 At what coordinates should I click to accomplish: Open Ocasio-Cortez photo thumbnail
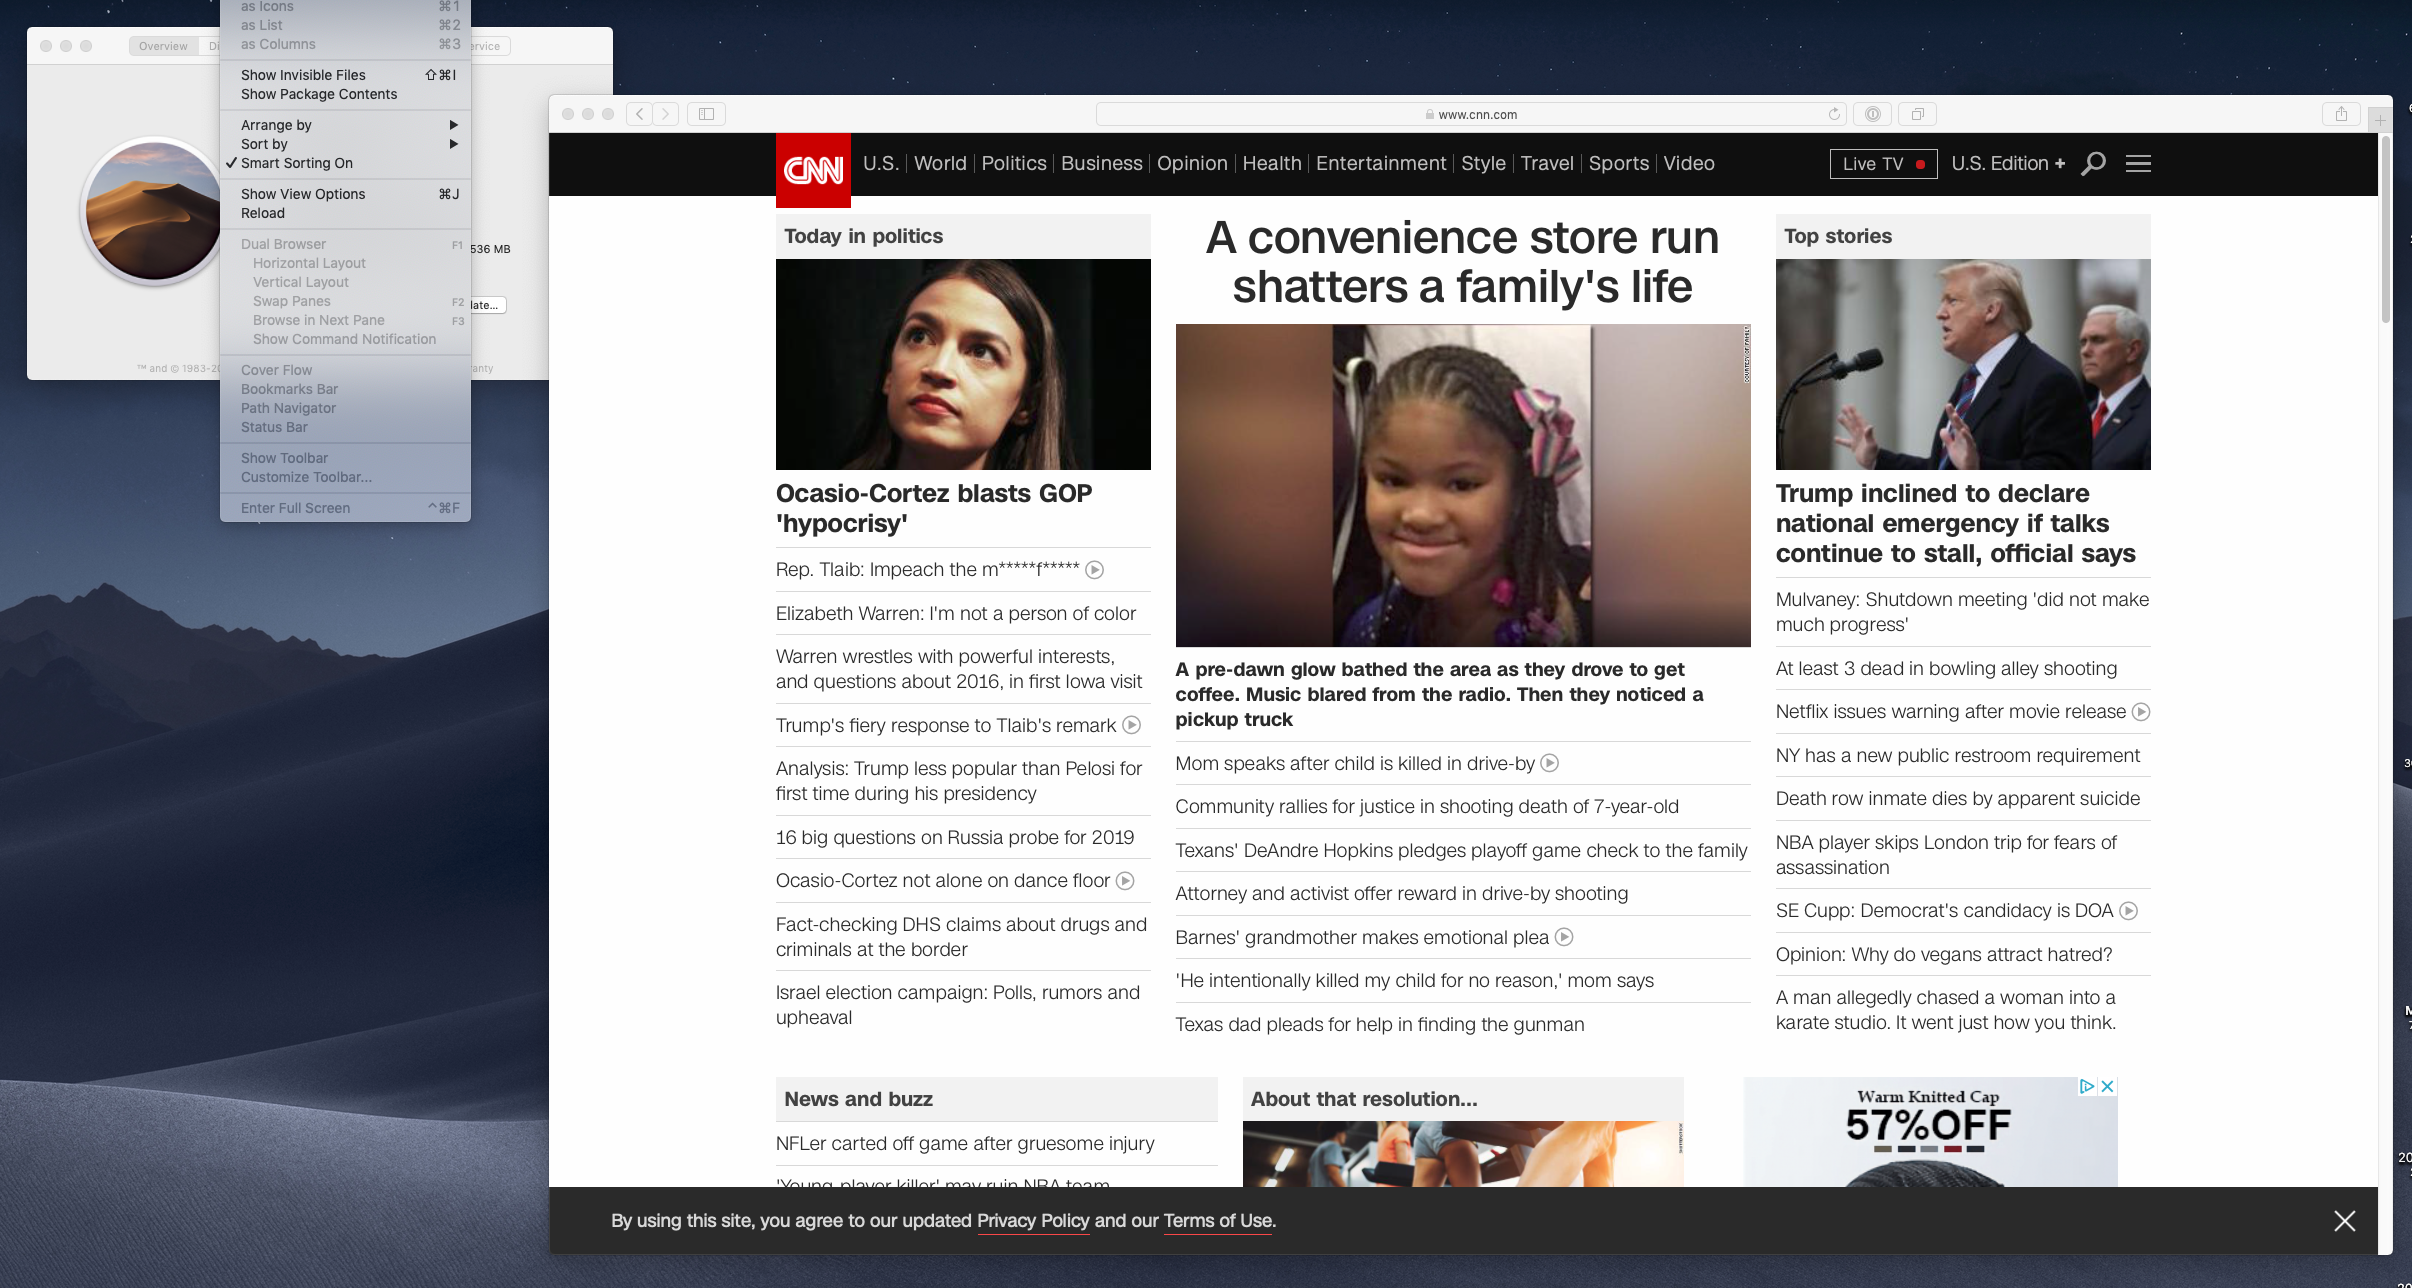pyautogui.click(x=963, y=364)
